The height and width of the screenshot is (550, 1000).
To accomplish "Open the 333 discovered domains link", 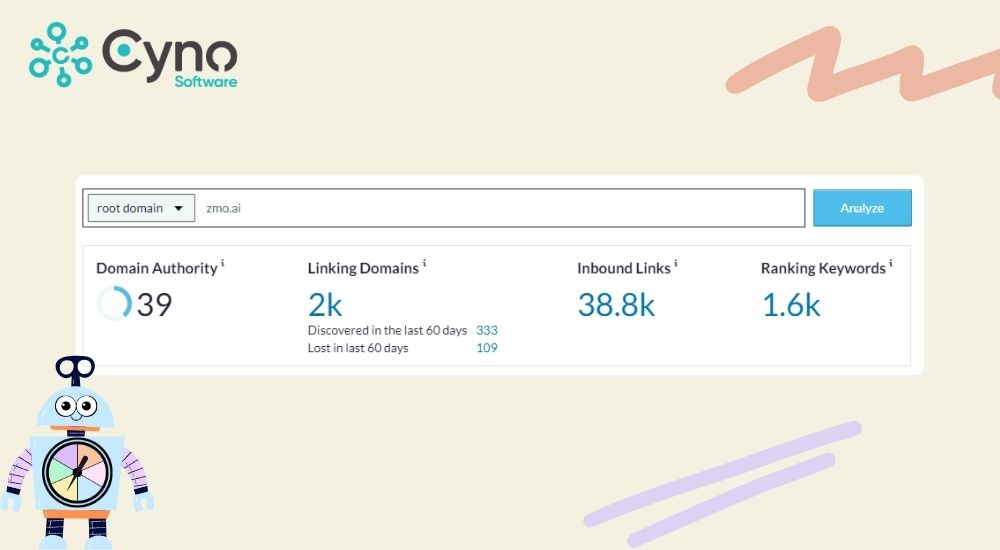I will (x=487, y=330).
